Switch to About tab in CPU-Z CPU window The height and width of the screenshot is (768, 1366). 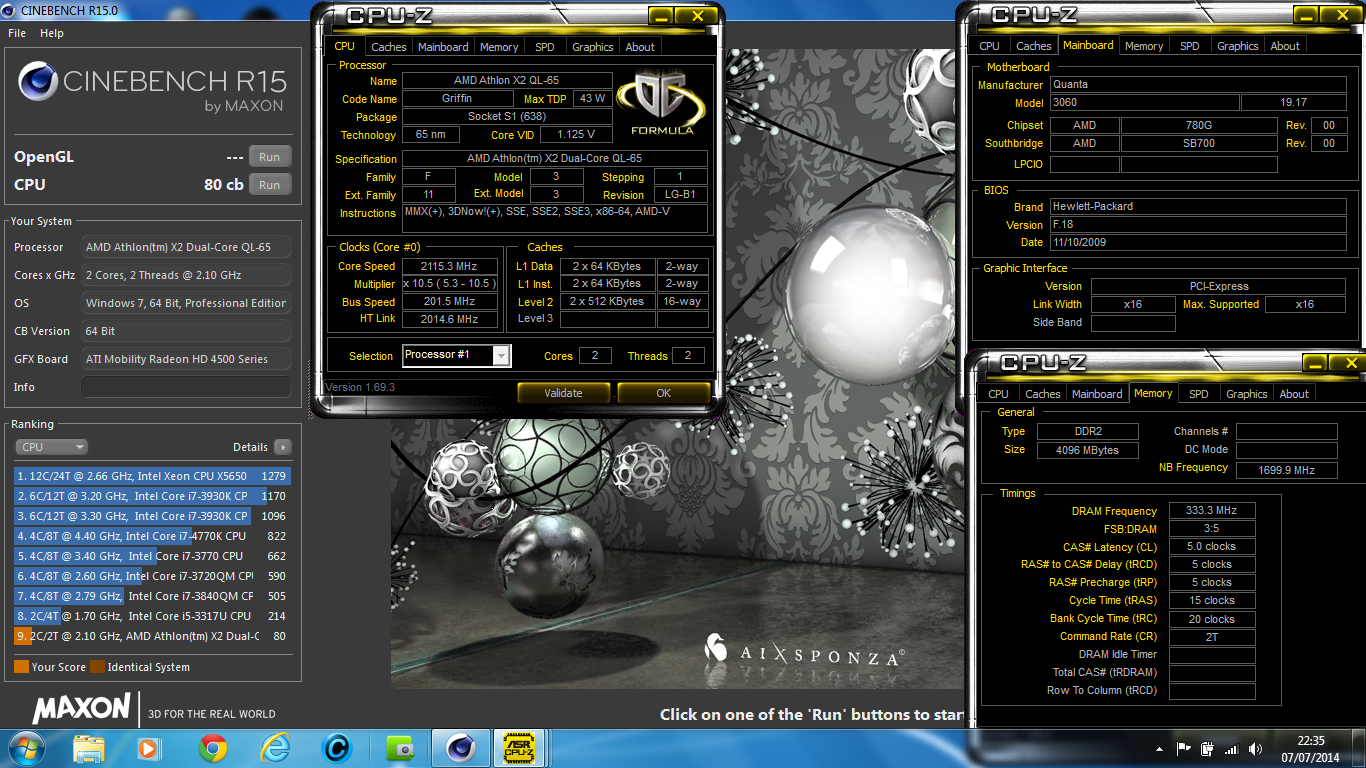pyautogui.click(x=640, y=47)
